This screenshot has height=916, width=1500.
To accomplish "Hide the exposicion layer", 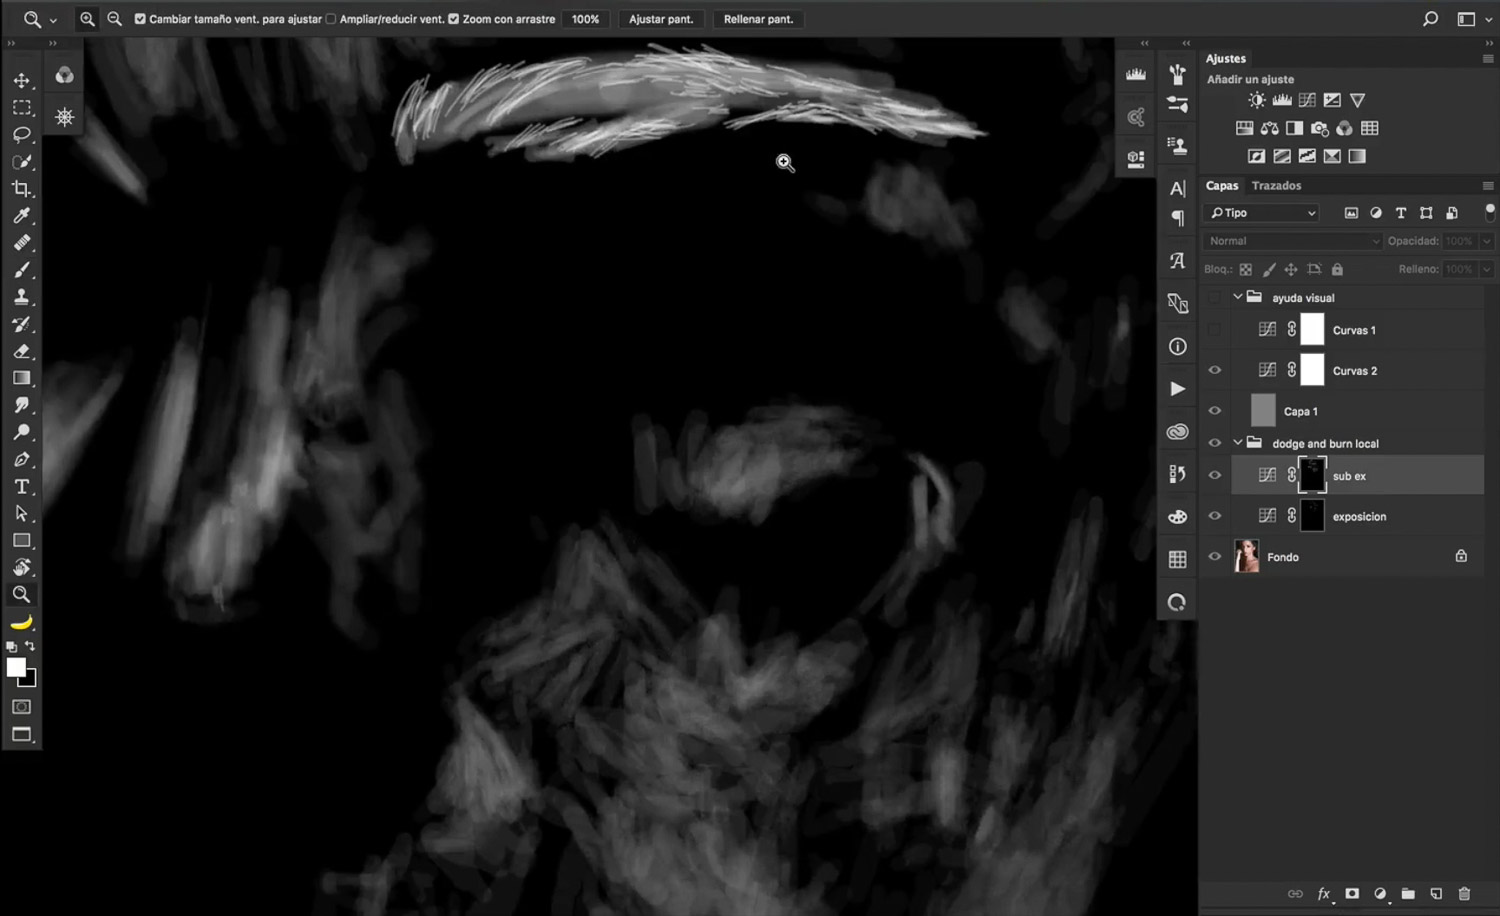I will click(x=1214, y=516).
